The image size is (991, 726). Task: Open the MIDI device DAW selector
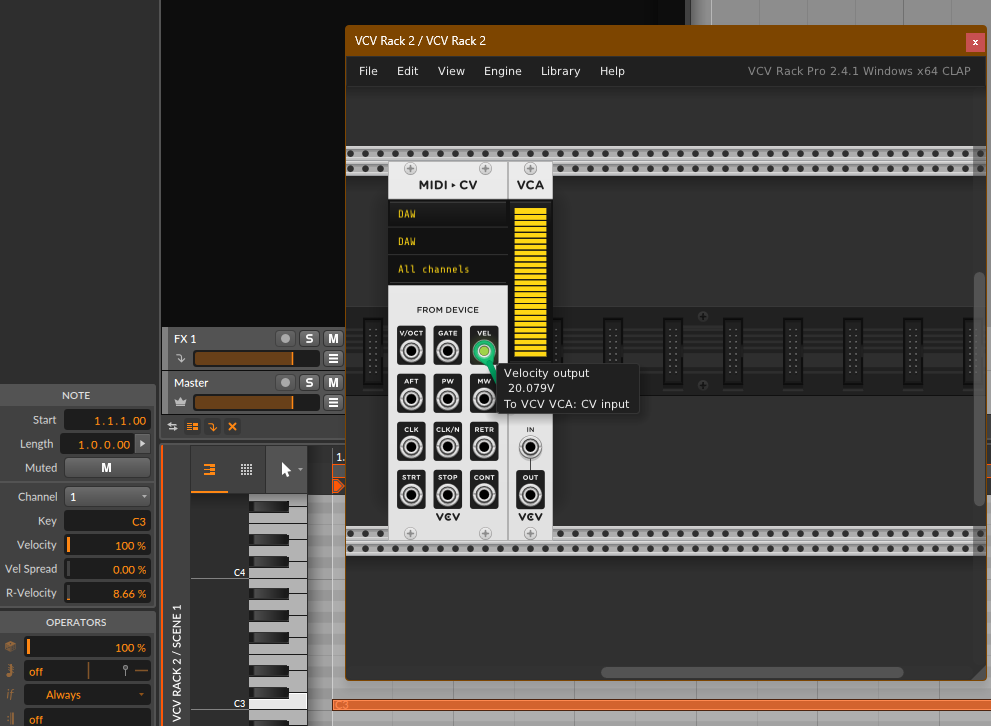click(x=447, y=241)
